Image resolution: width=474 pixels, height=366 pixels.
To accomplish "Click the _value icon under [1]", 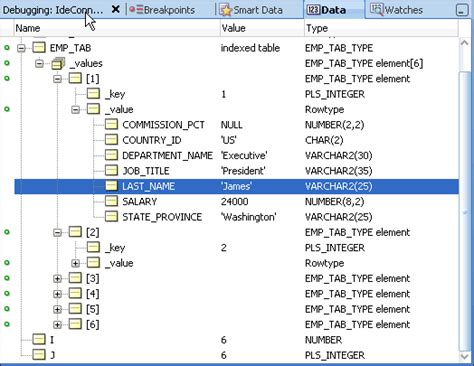I will tap(93, 109).
